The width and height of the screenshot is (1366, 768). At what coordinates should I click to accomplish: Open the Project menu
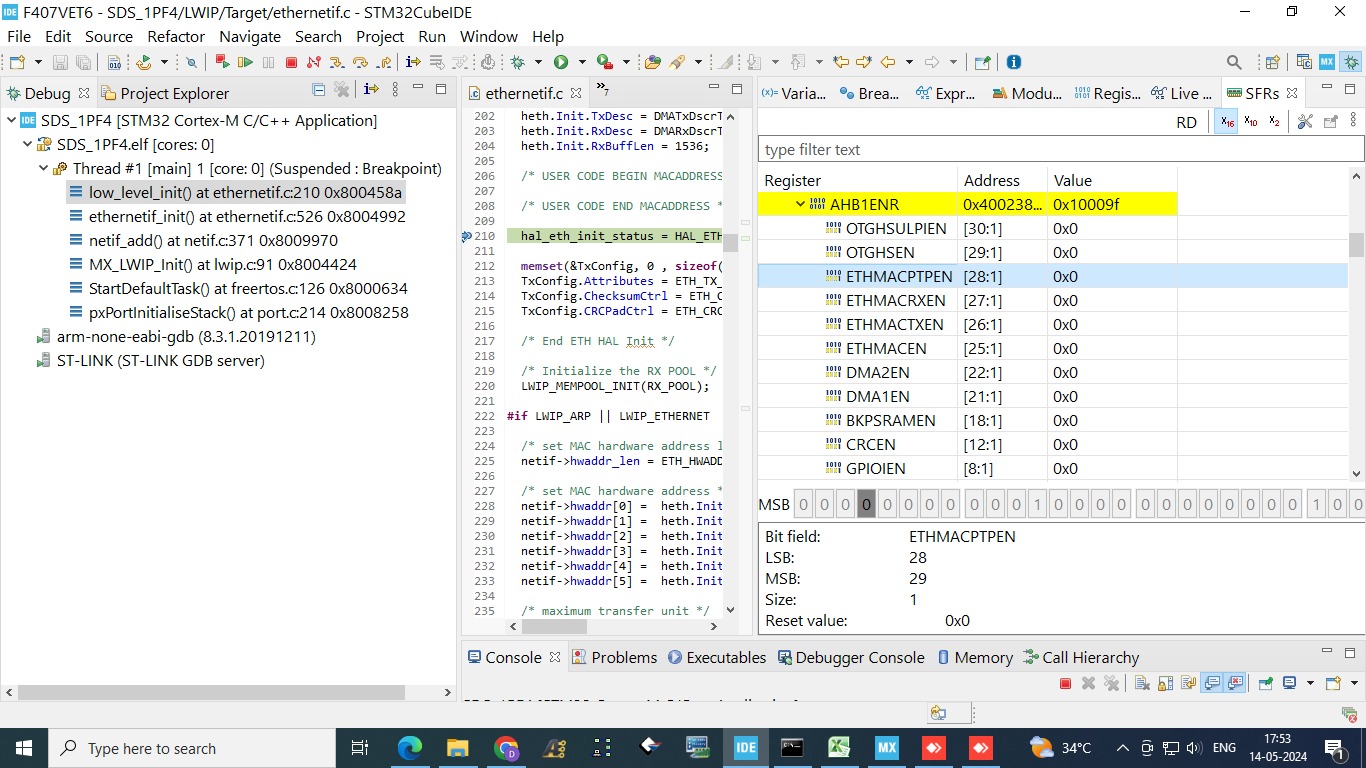click(x=379, y=36)
